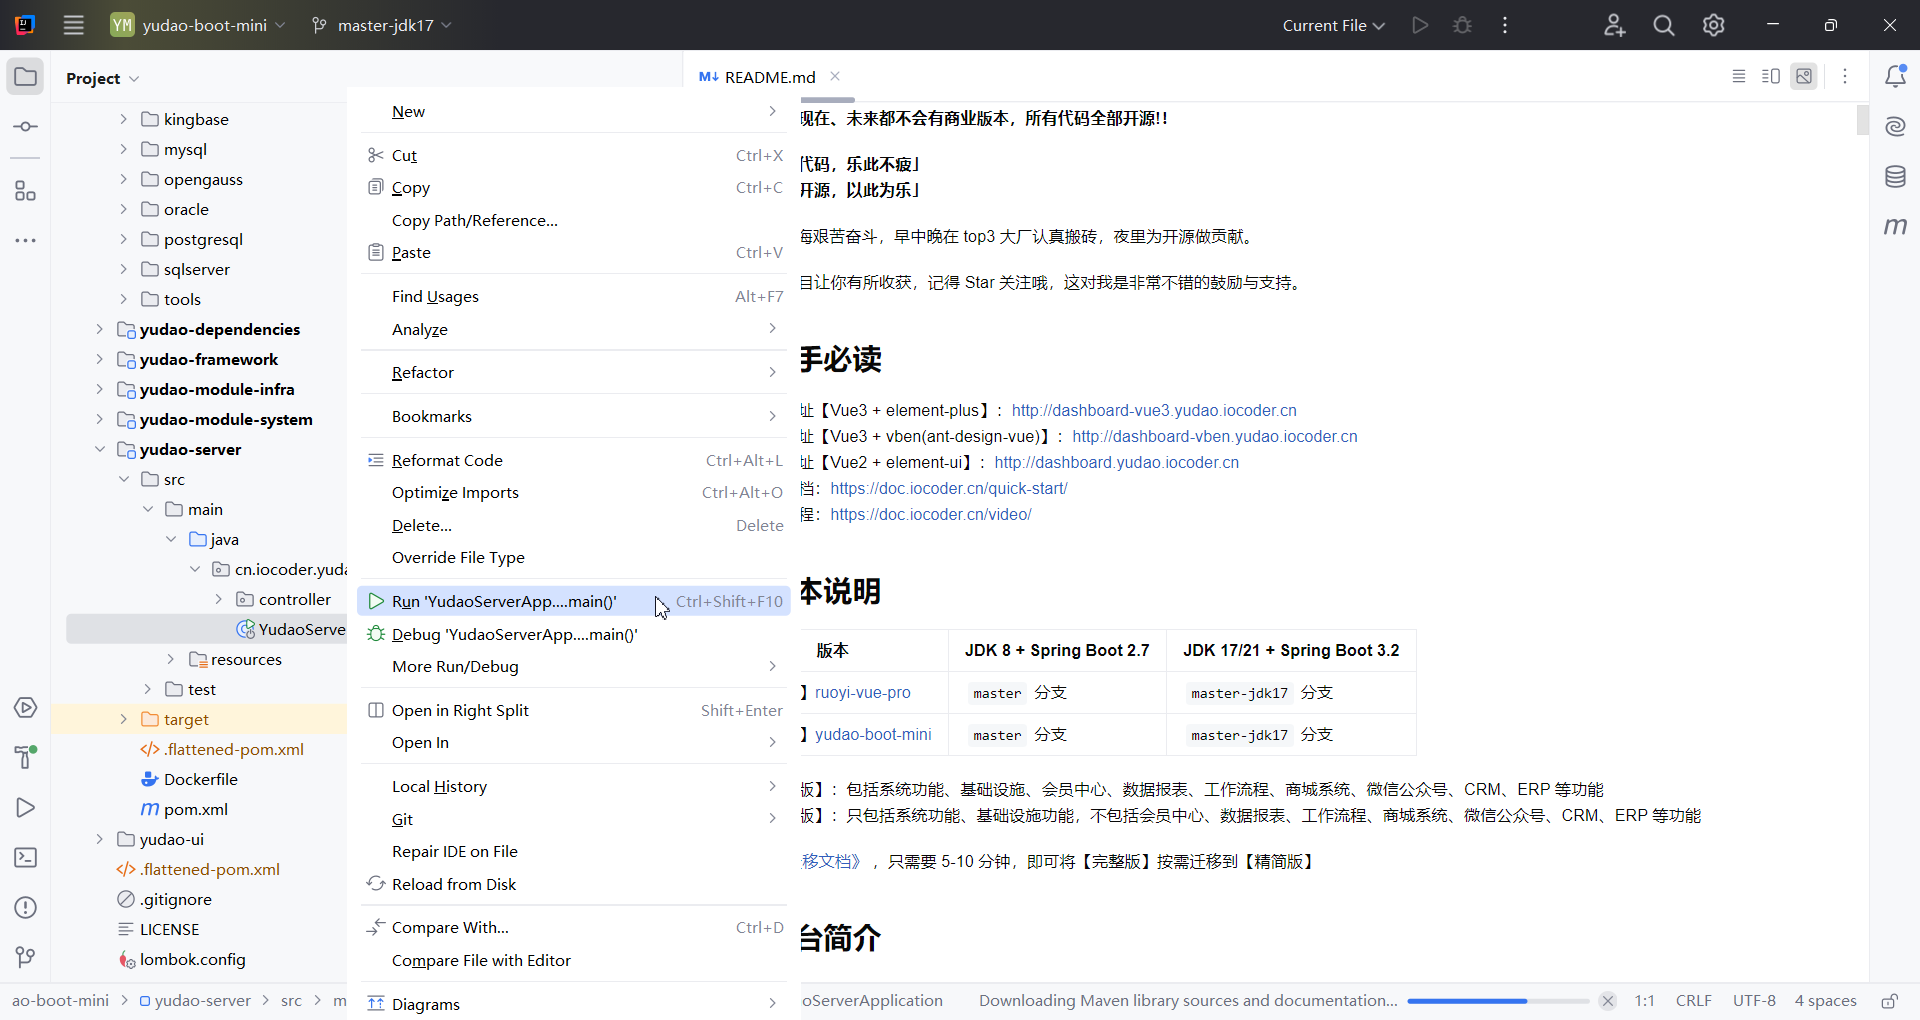Open Project view mode dropdown
Screen dimensions: 1920x1020
[x=103, y=78]
